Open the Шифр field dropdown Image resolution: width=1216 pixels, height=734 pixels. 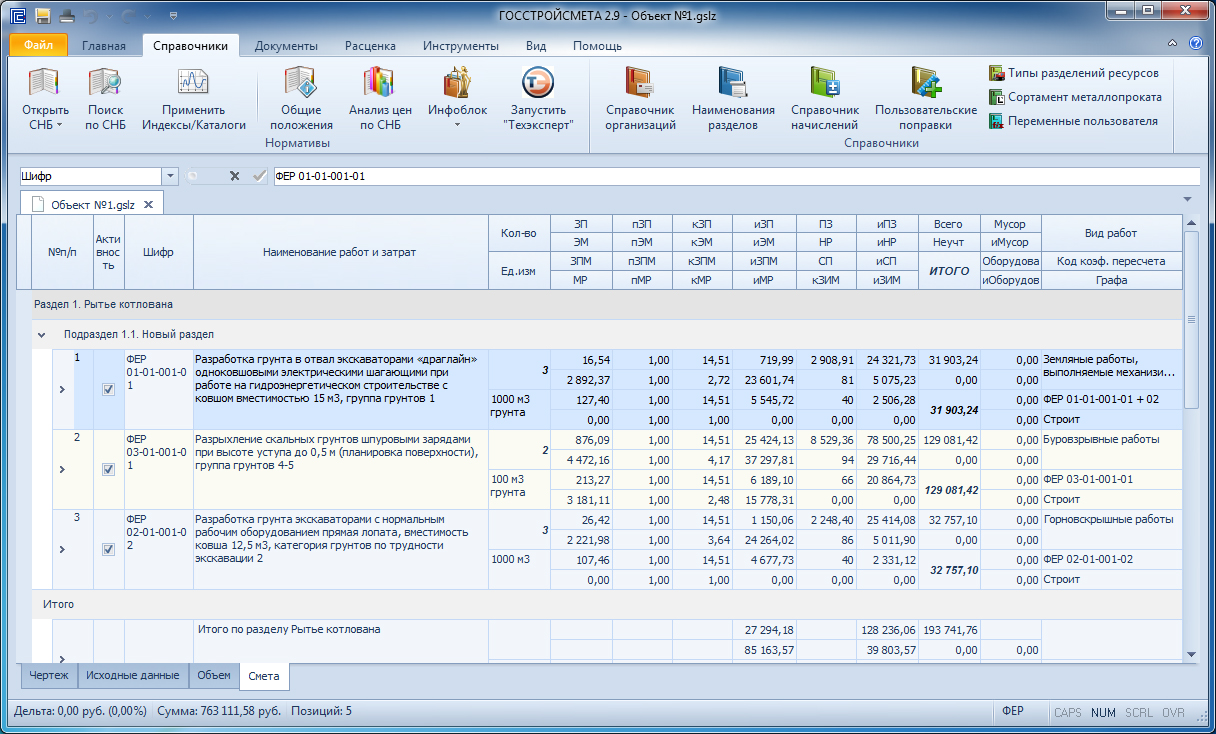170,176
